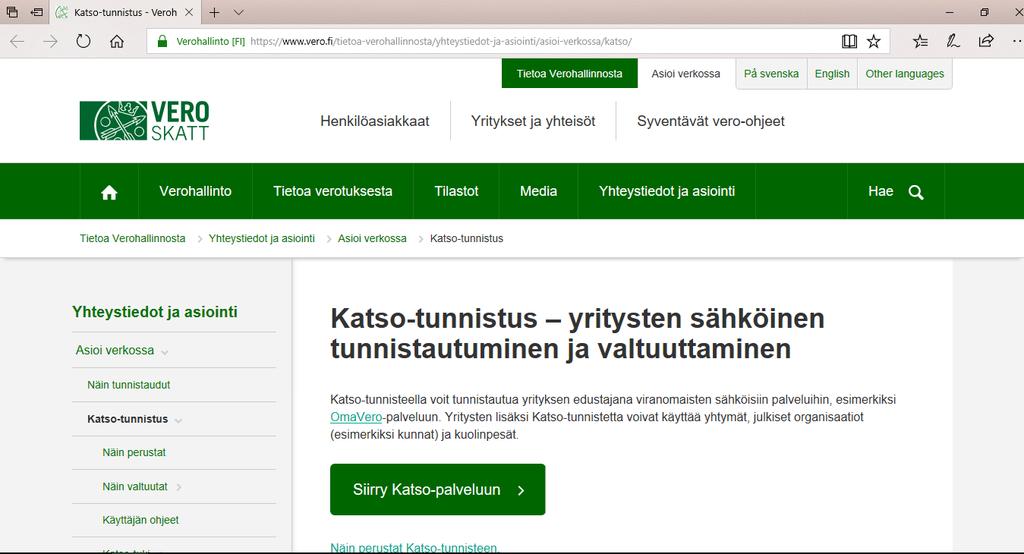Select Asioi verkossa top tab

pos(686,74)
